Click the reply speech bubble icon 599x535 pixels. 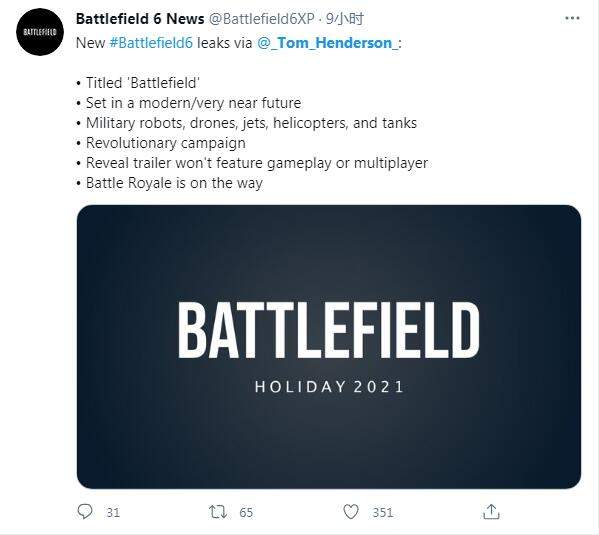(x=85, y=511)
